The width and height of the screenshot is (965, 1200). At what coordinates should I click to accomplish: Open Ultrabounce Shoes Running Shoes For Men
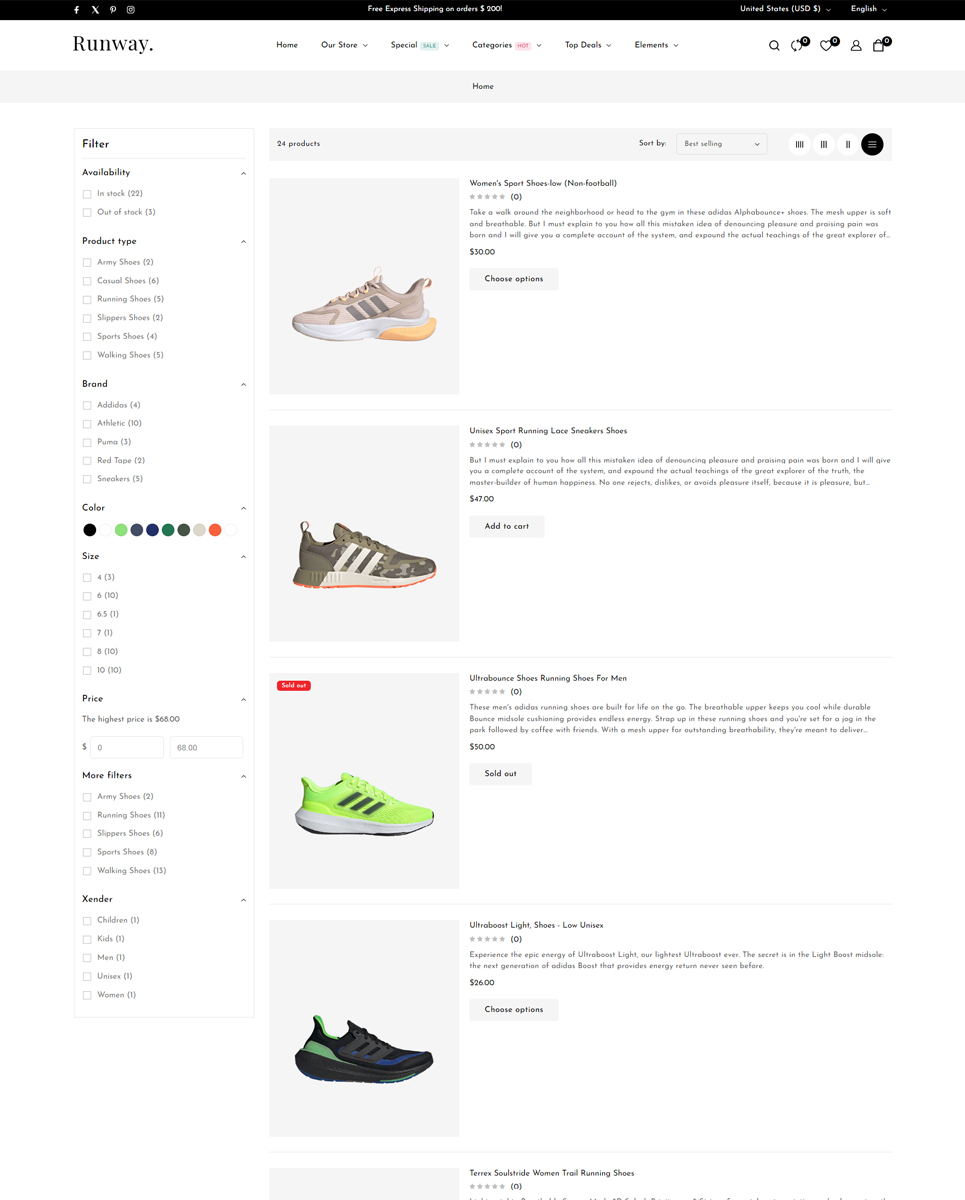point(548,678)
